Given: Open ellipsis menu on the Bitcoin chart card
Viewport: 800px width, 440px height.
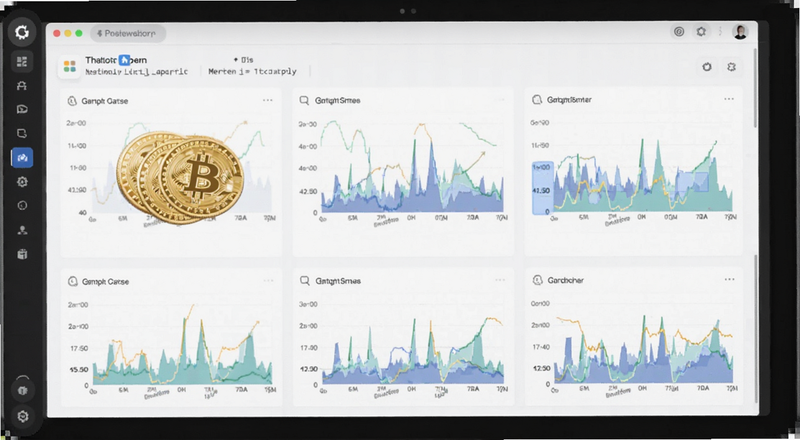Looking at the screenshot, I should [x=268, y=100].
